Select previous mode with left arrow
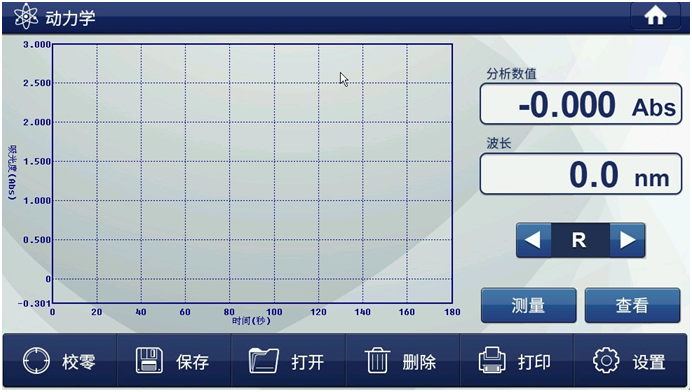The width and height of the screenshot is (692, 392). (534, 240)
